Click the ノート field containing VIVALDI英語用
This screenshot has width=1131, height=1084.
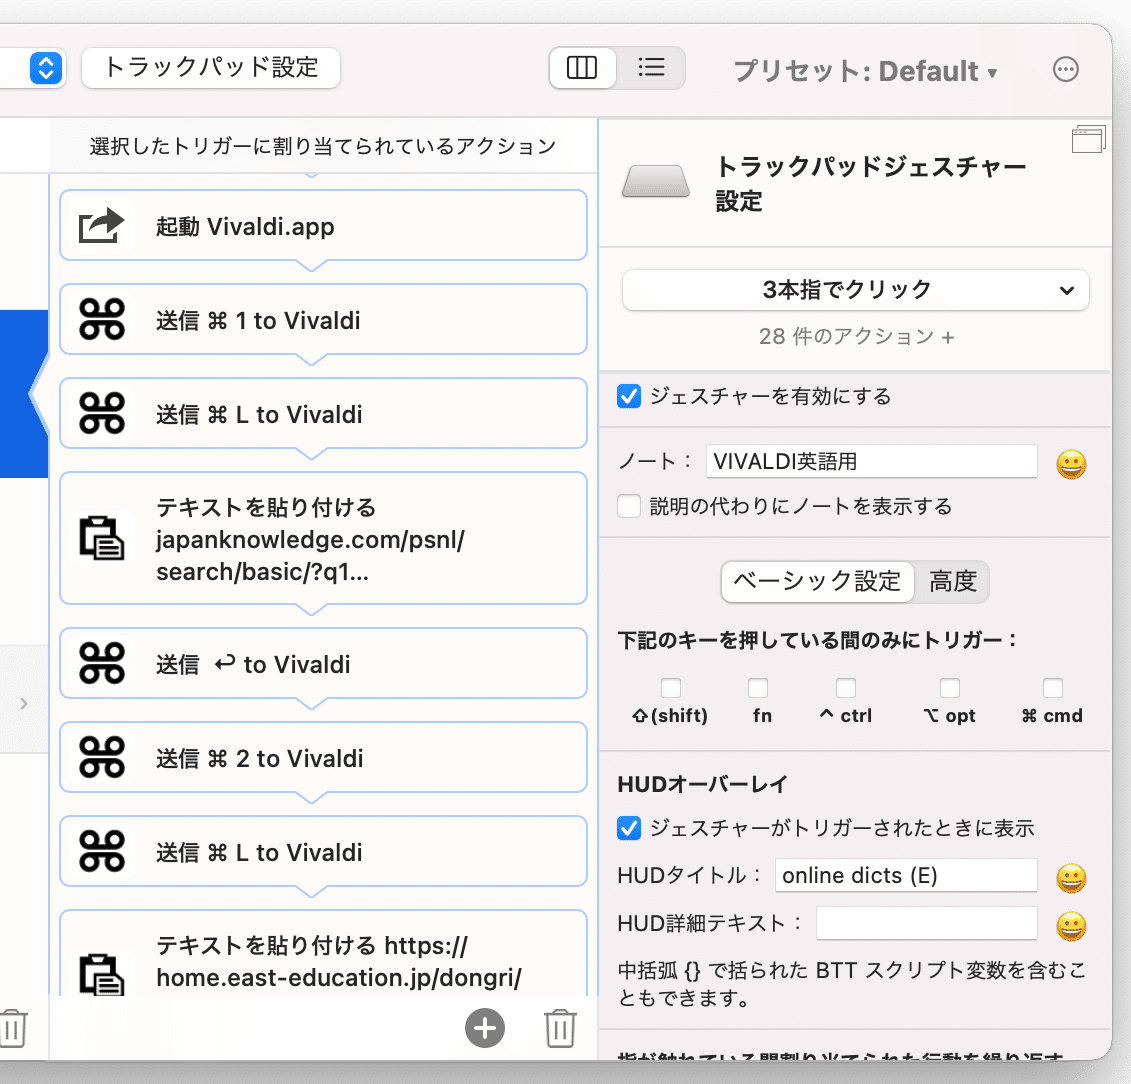point(871,461)
